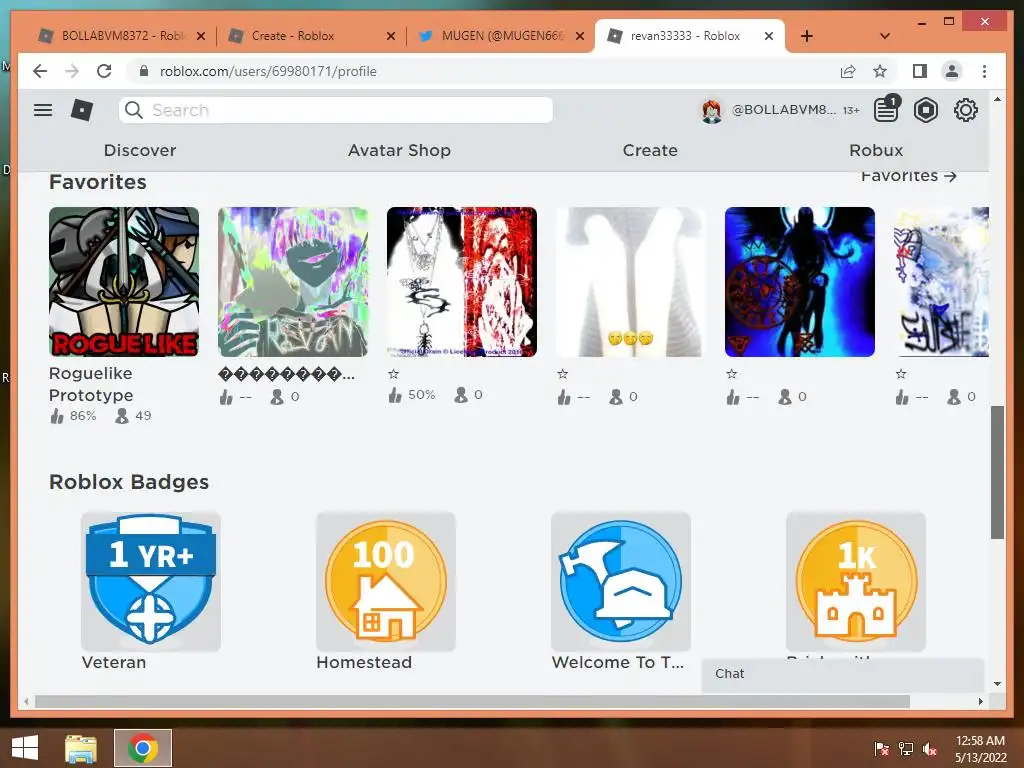The height and width of the screenshot is (768, 1024).
Task: Click the share this page icon
Action: click(848, 71)
